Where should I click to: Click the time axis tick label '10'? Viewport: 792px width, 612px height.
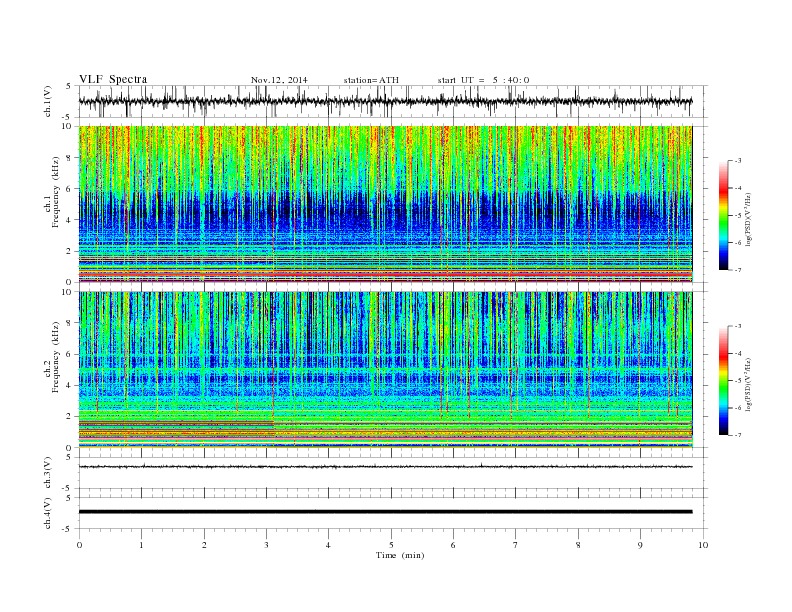pyautogui.click(x=703, y=545)
